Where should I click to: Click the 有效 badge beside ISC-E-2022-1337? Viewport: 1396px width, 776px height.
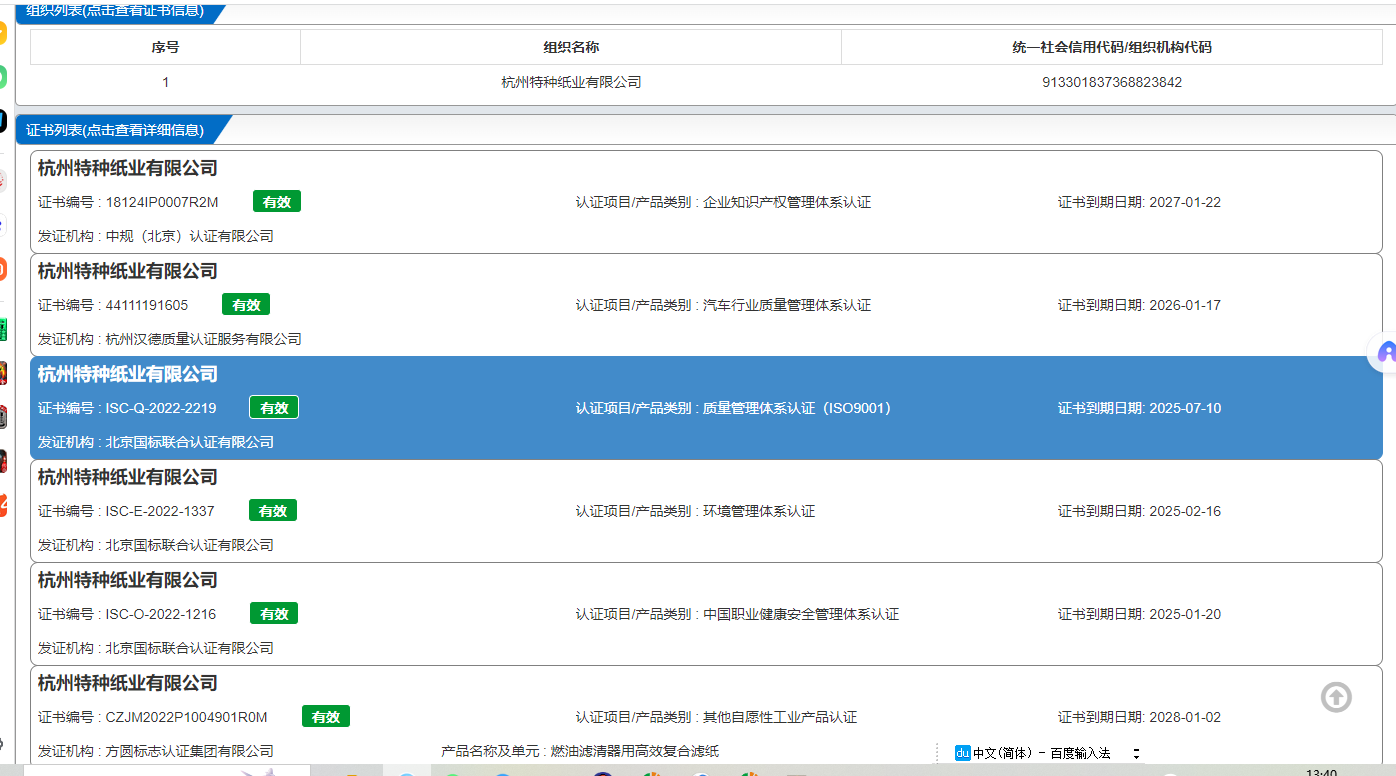click(x=273, y=511)
